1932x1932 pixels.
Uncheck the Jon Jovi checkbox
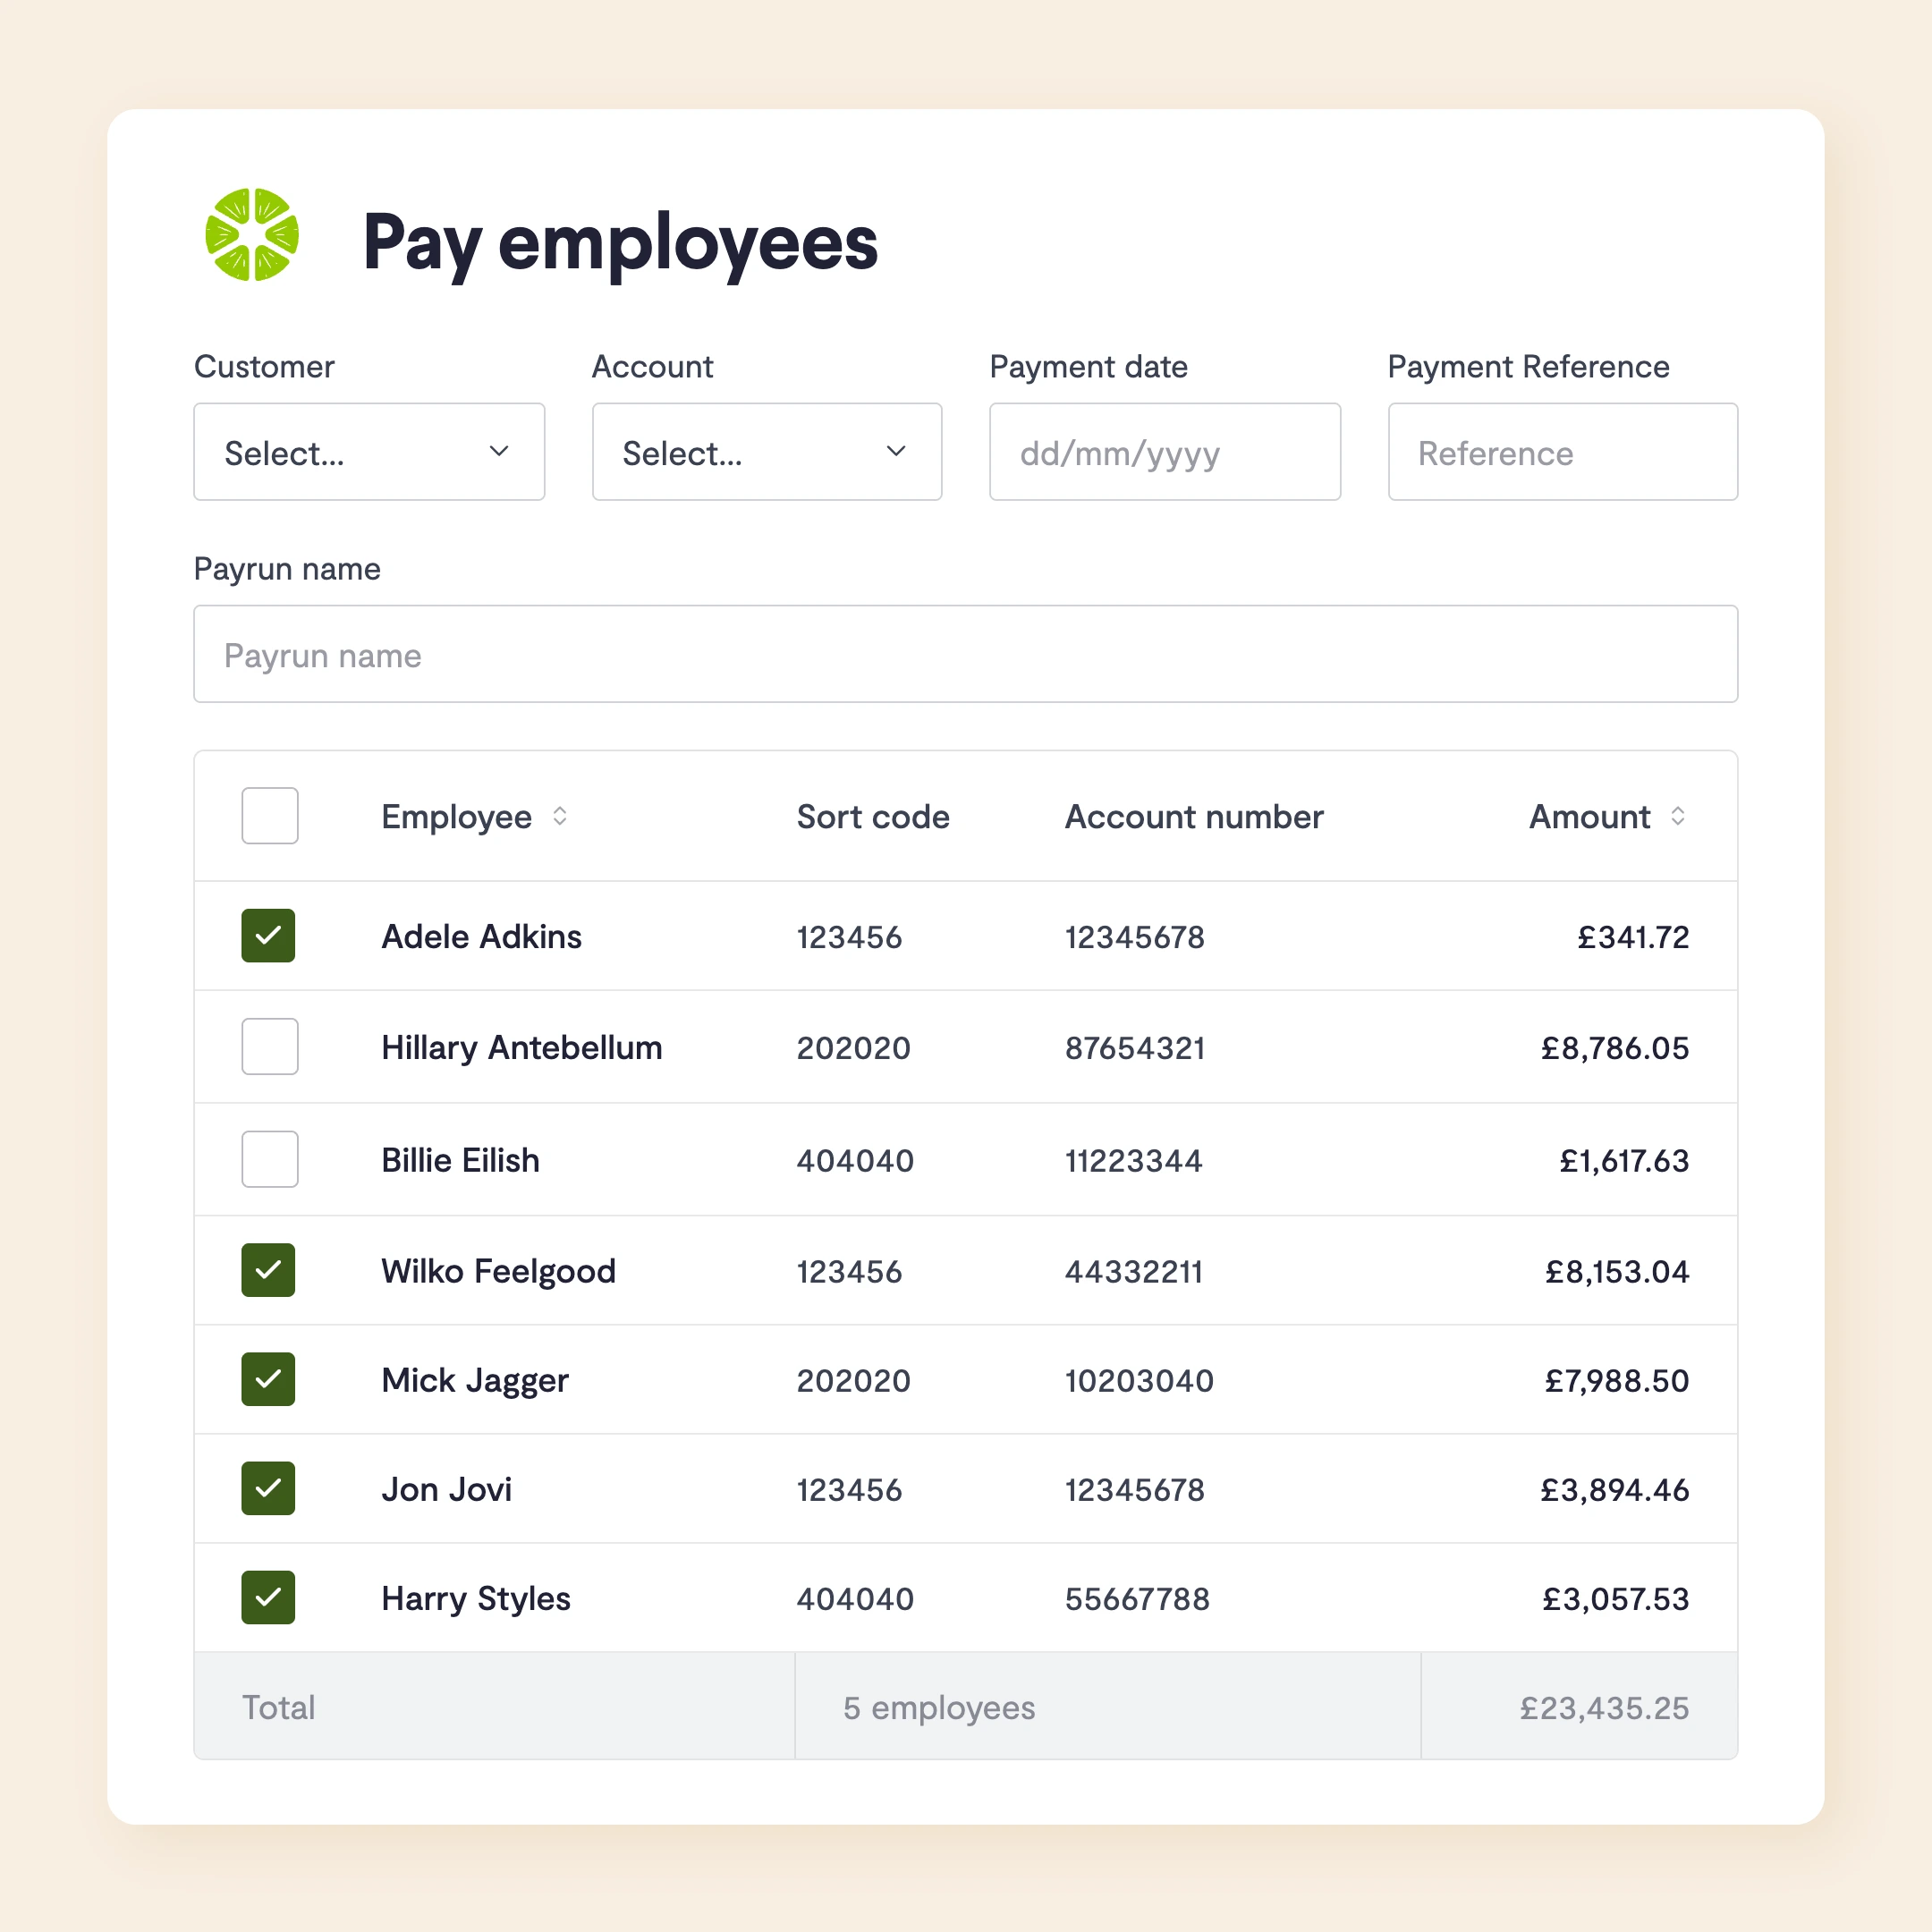coord(268,1488)
